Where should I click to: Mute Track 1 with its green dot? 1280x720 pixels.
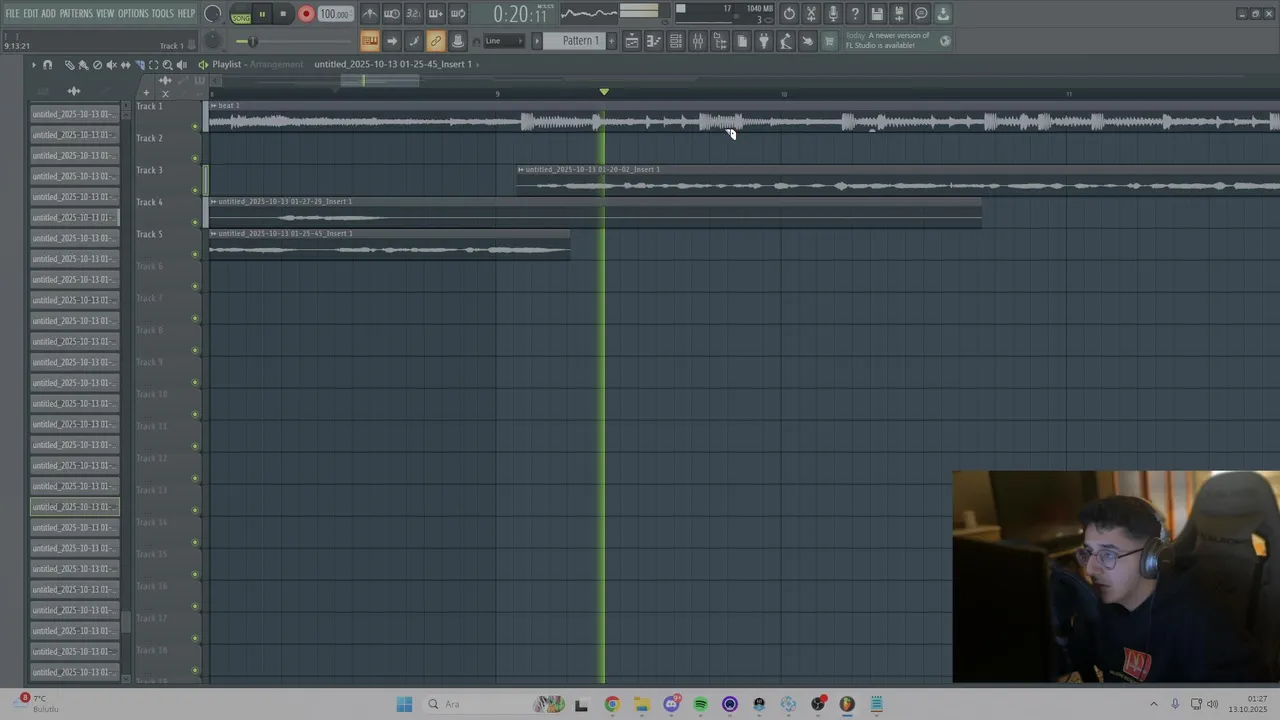[195, 126]
